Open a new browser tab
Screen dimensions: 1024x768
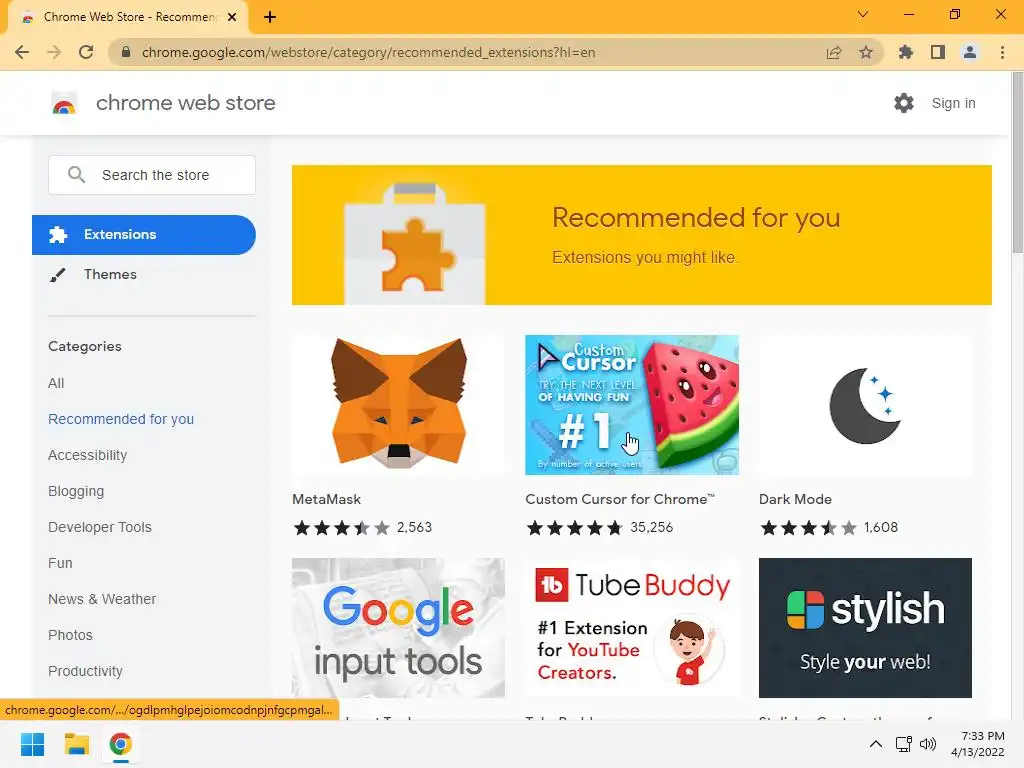(270, 17)
